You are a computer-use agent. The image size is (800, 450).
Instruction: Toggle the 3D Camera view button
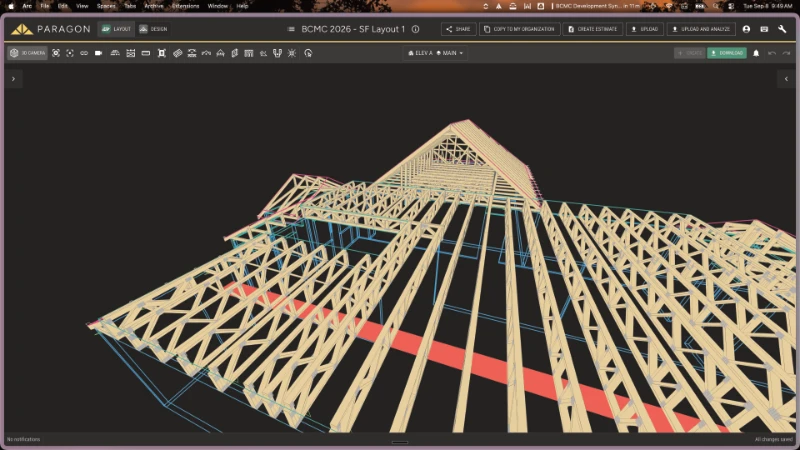pyautogui.click(x=28, y=53)
